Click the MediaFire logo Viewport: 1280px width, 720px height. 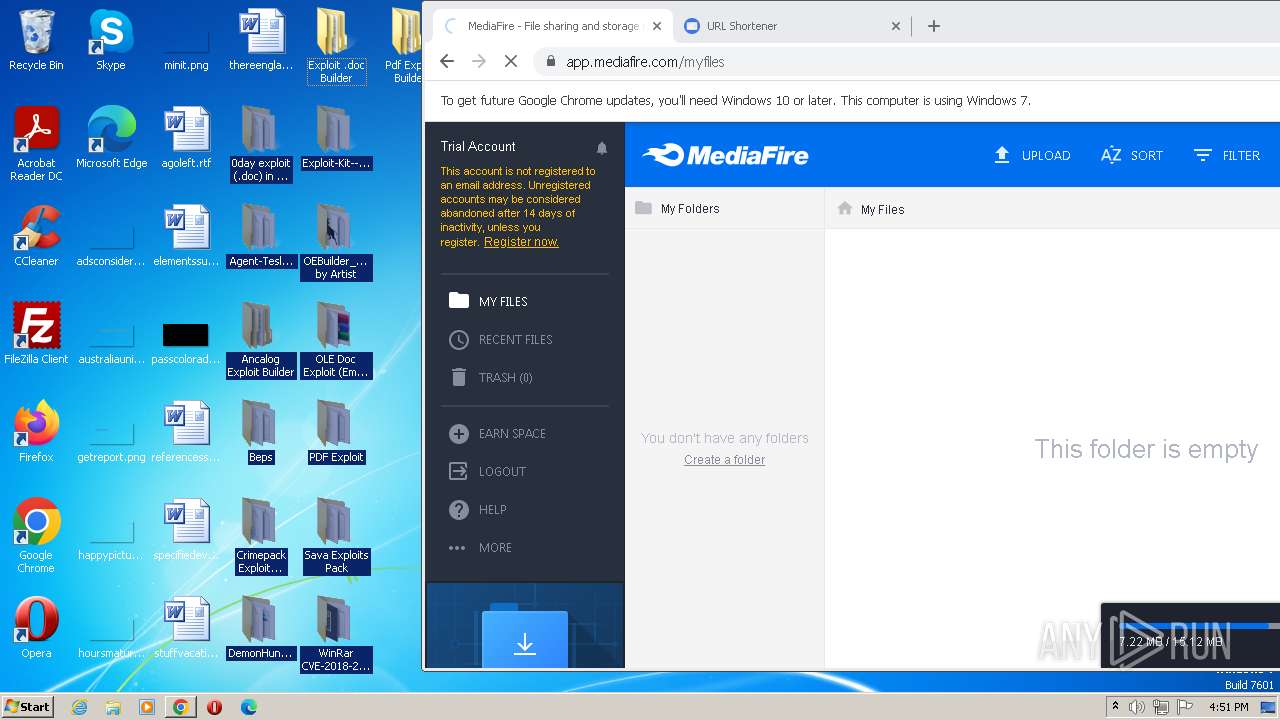click(725, 155)
